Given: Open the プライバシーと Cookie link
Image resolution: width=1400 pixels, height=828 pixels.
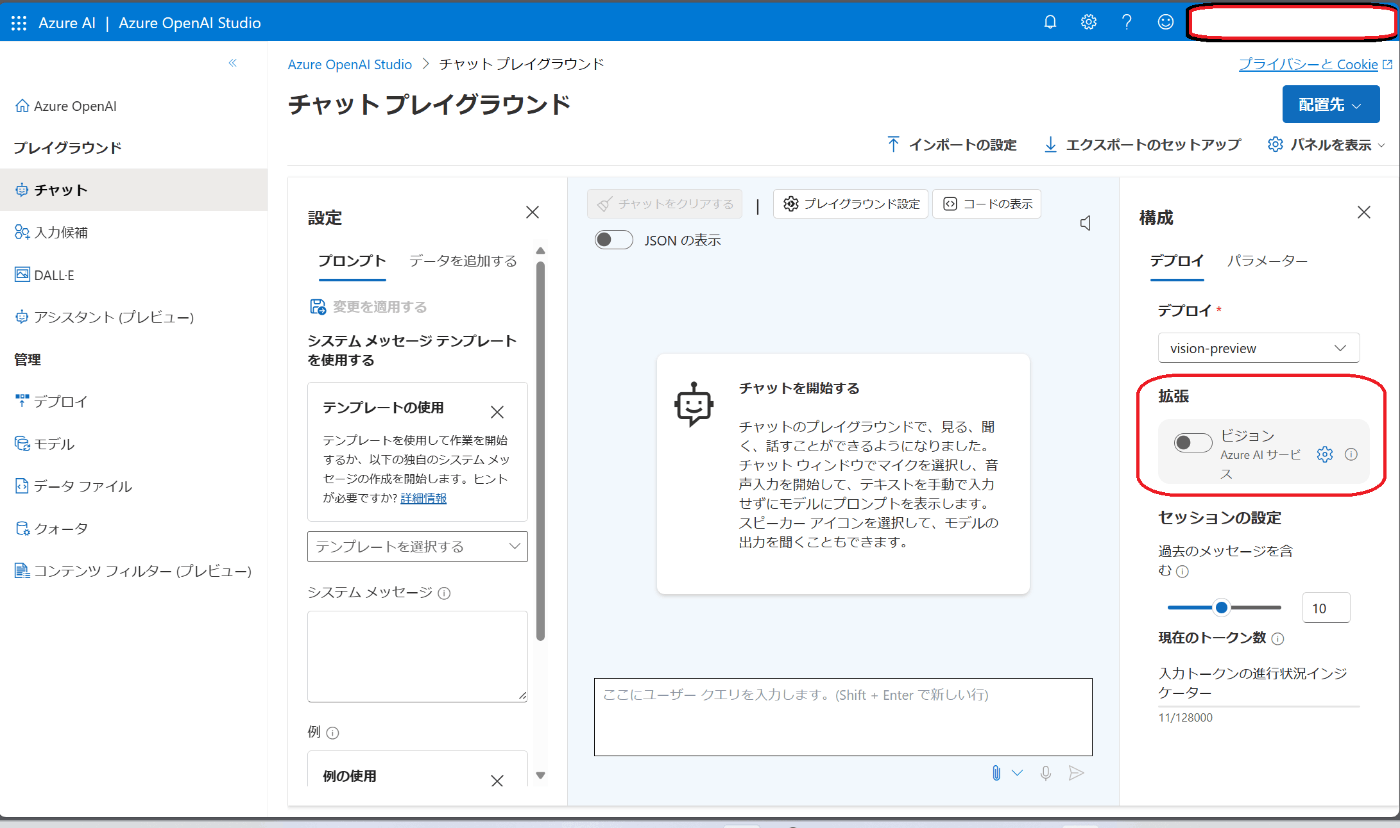Looking at the screenshot, I should 1314,64.
